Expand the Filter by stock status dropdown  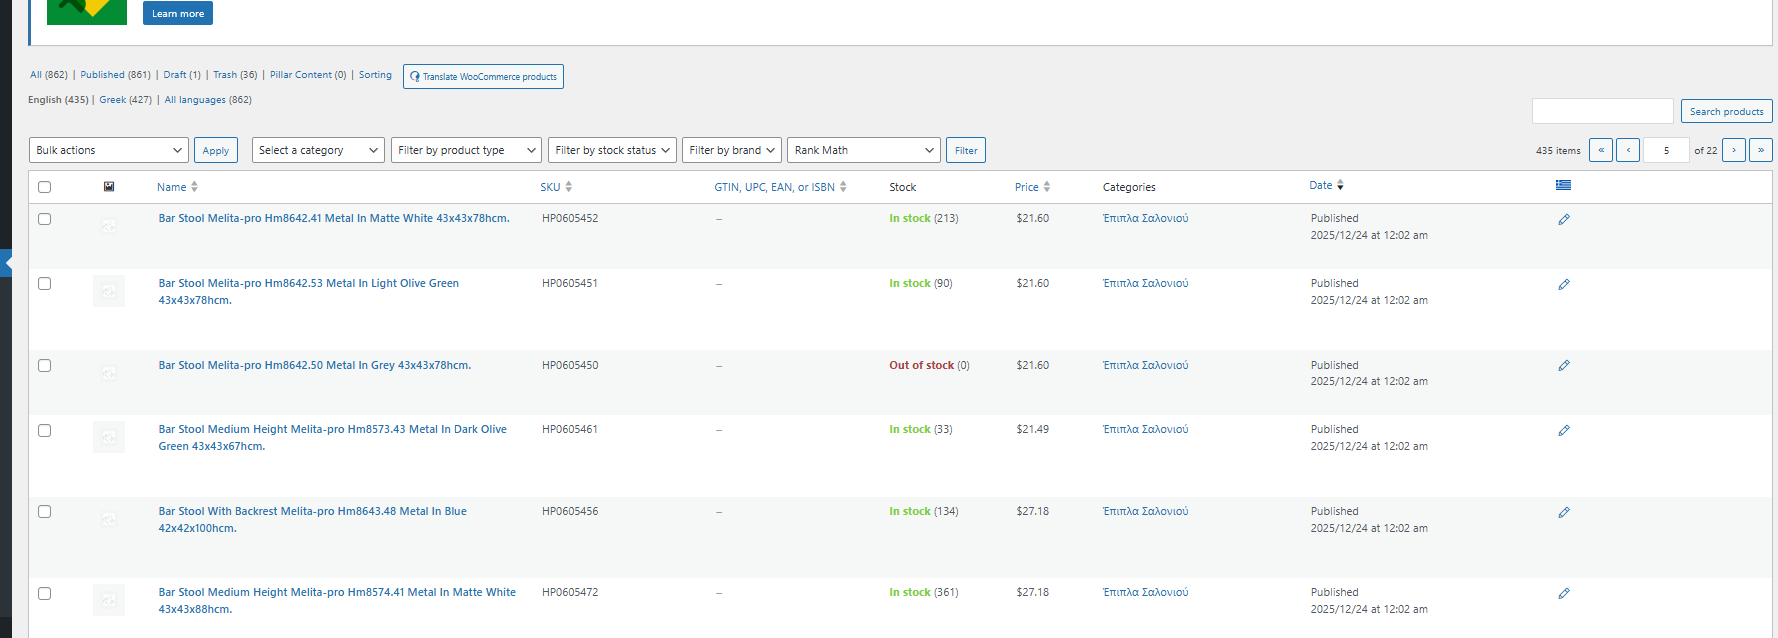tap(612, 150)
